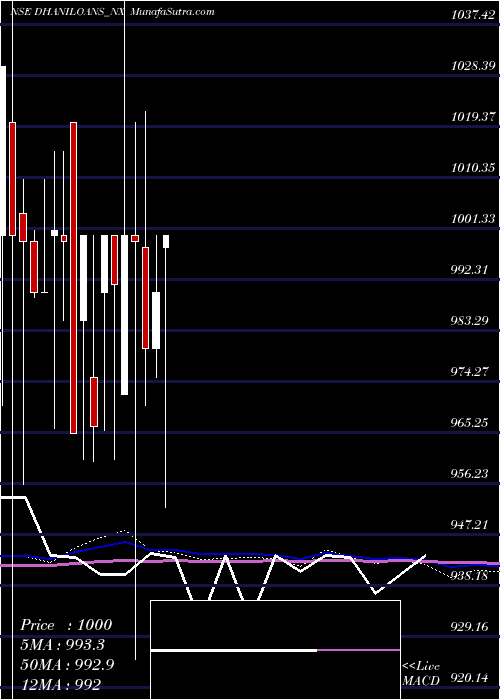Click the 12MA : 992 readout
This screenshot has width=500, height=700.
[60, 684]
